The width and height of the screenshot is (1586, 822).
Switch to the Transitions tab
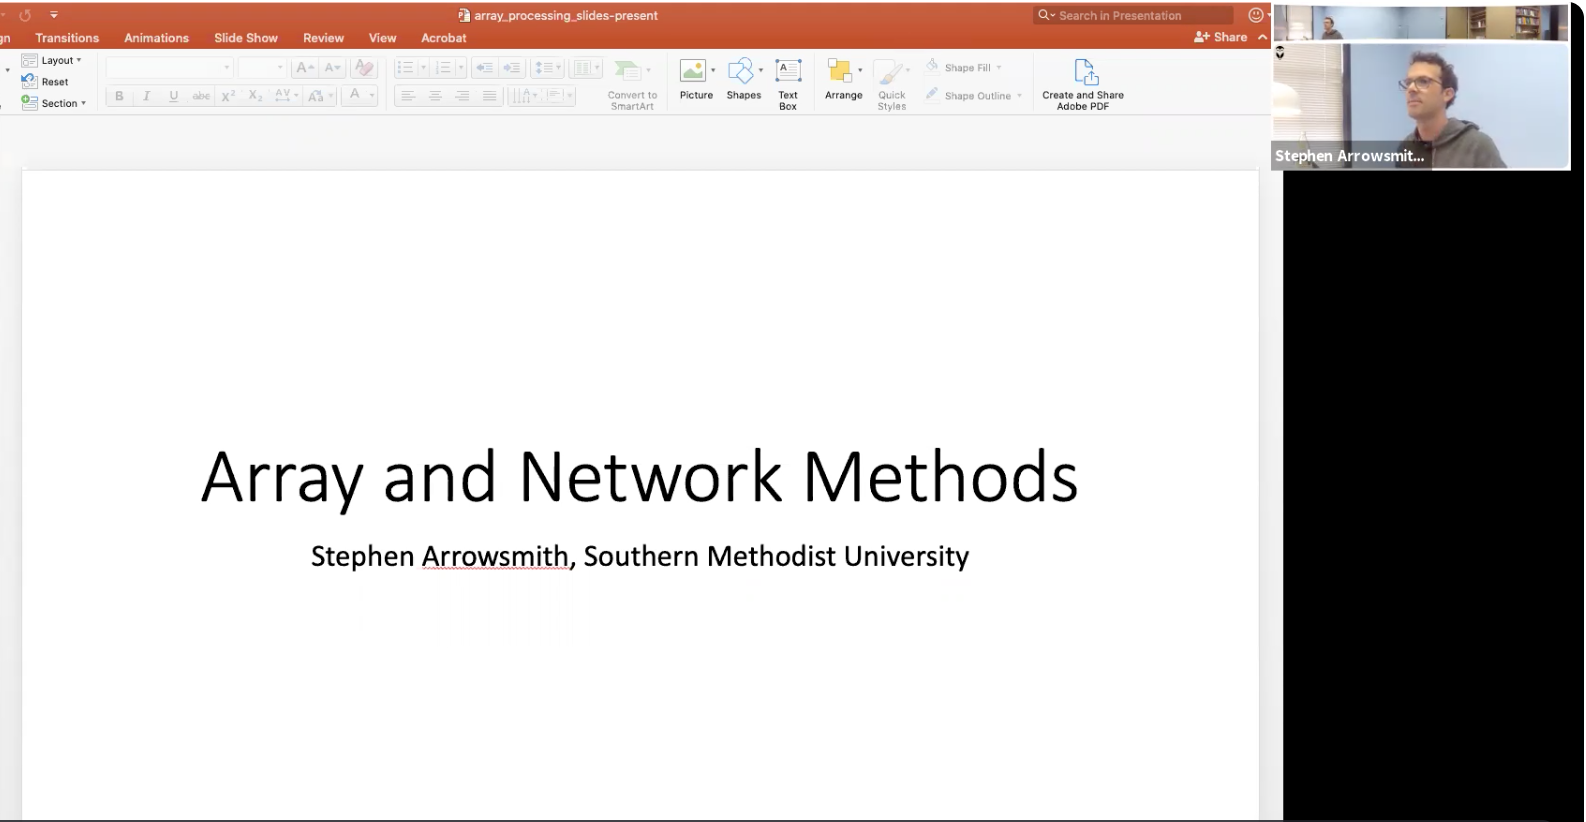67,38
